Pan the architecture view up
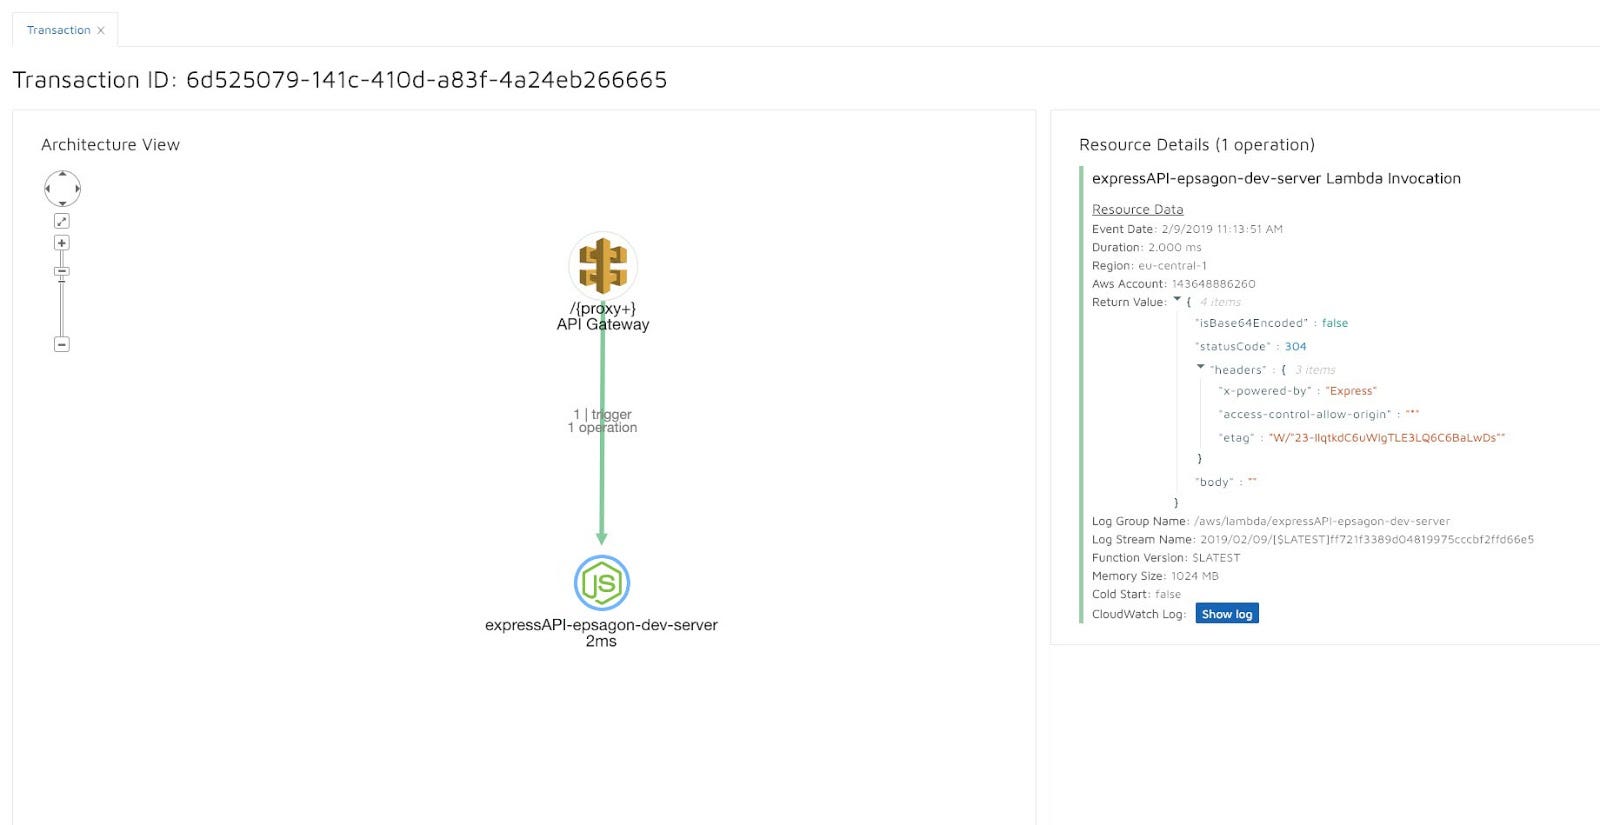The height and width of the screenshot is (825, 1600). (62, 174)
